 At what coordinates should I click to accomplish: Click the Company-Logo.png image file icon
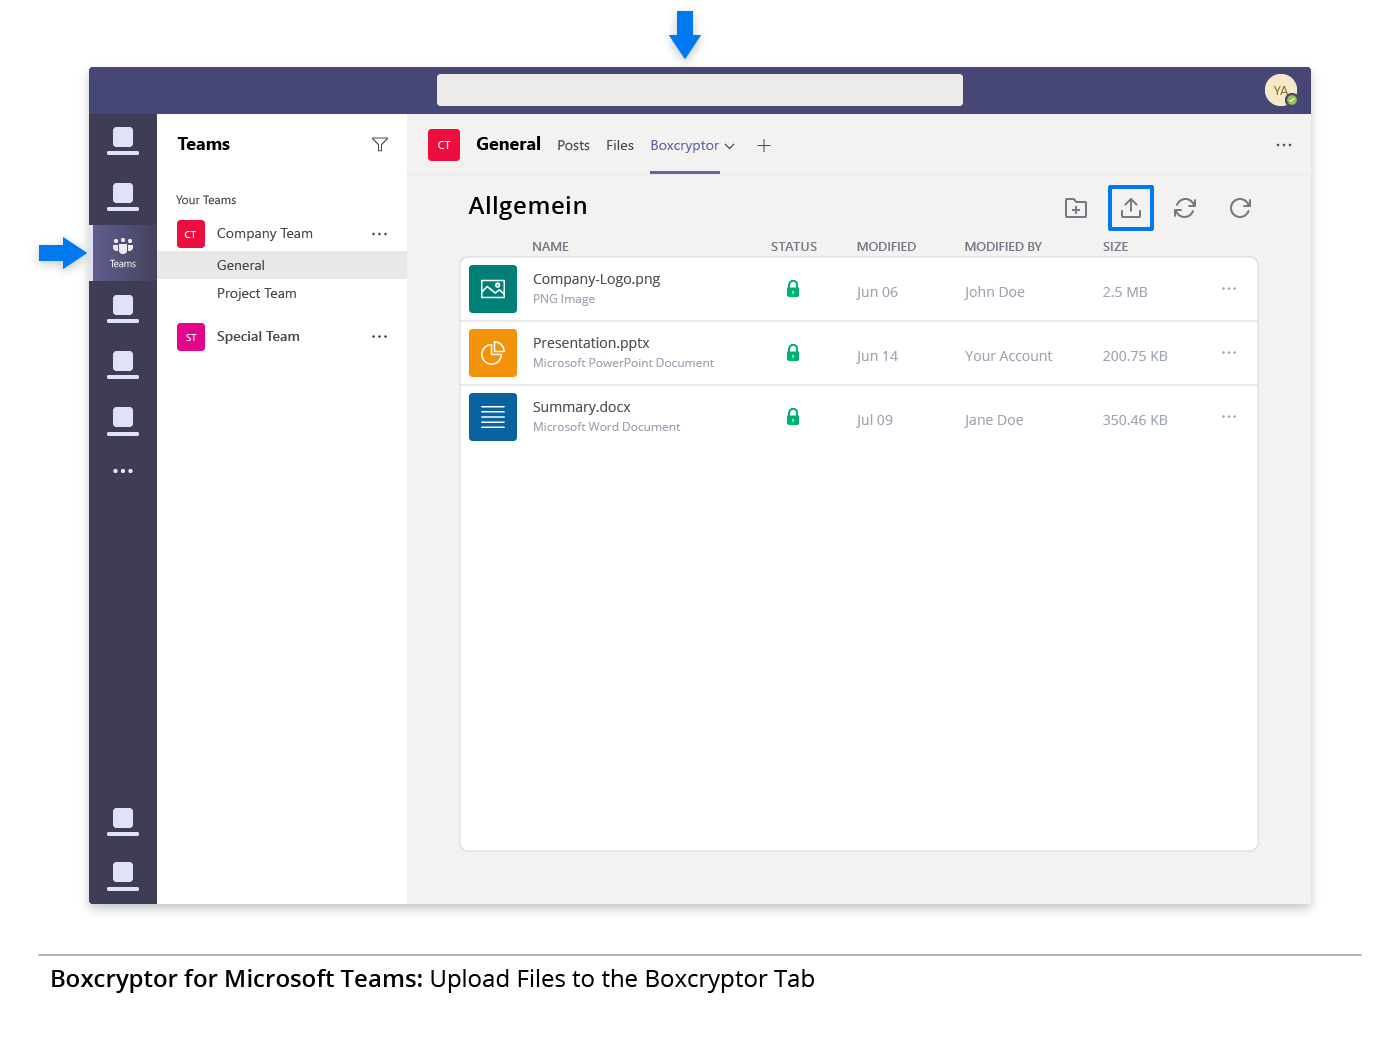(493, 289)
